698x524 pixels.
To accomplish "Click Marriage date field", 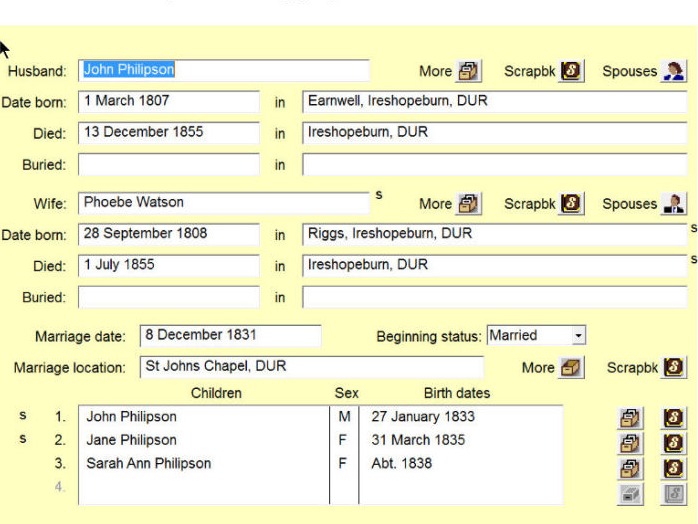I will coord(231,336).
